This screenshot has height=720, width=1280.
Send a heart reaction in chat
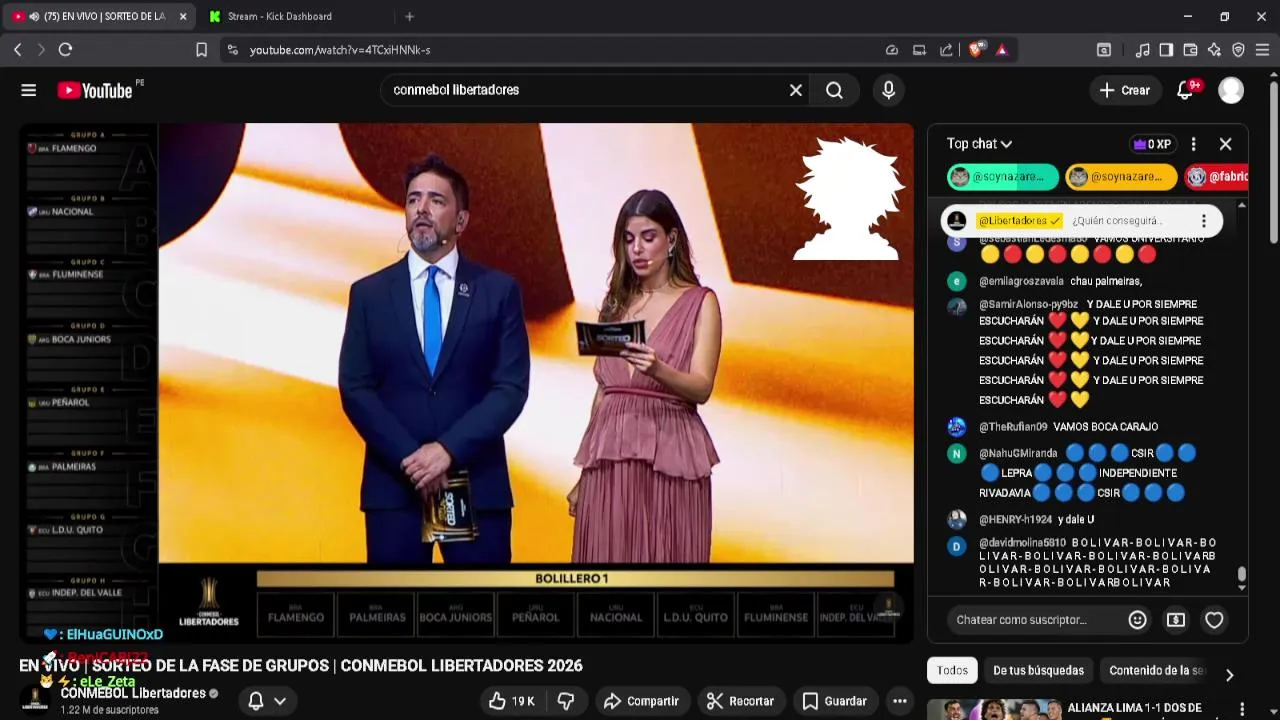point(1214,620)
